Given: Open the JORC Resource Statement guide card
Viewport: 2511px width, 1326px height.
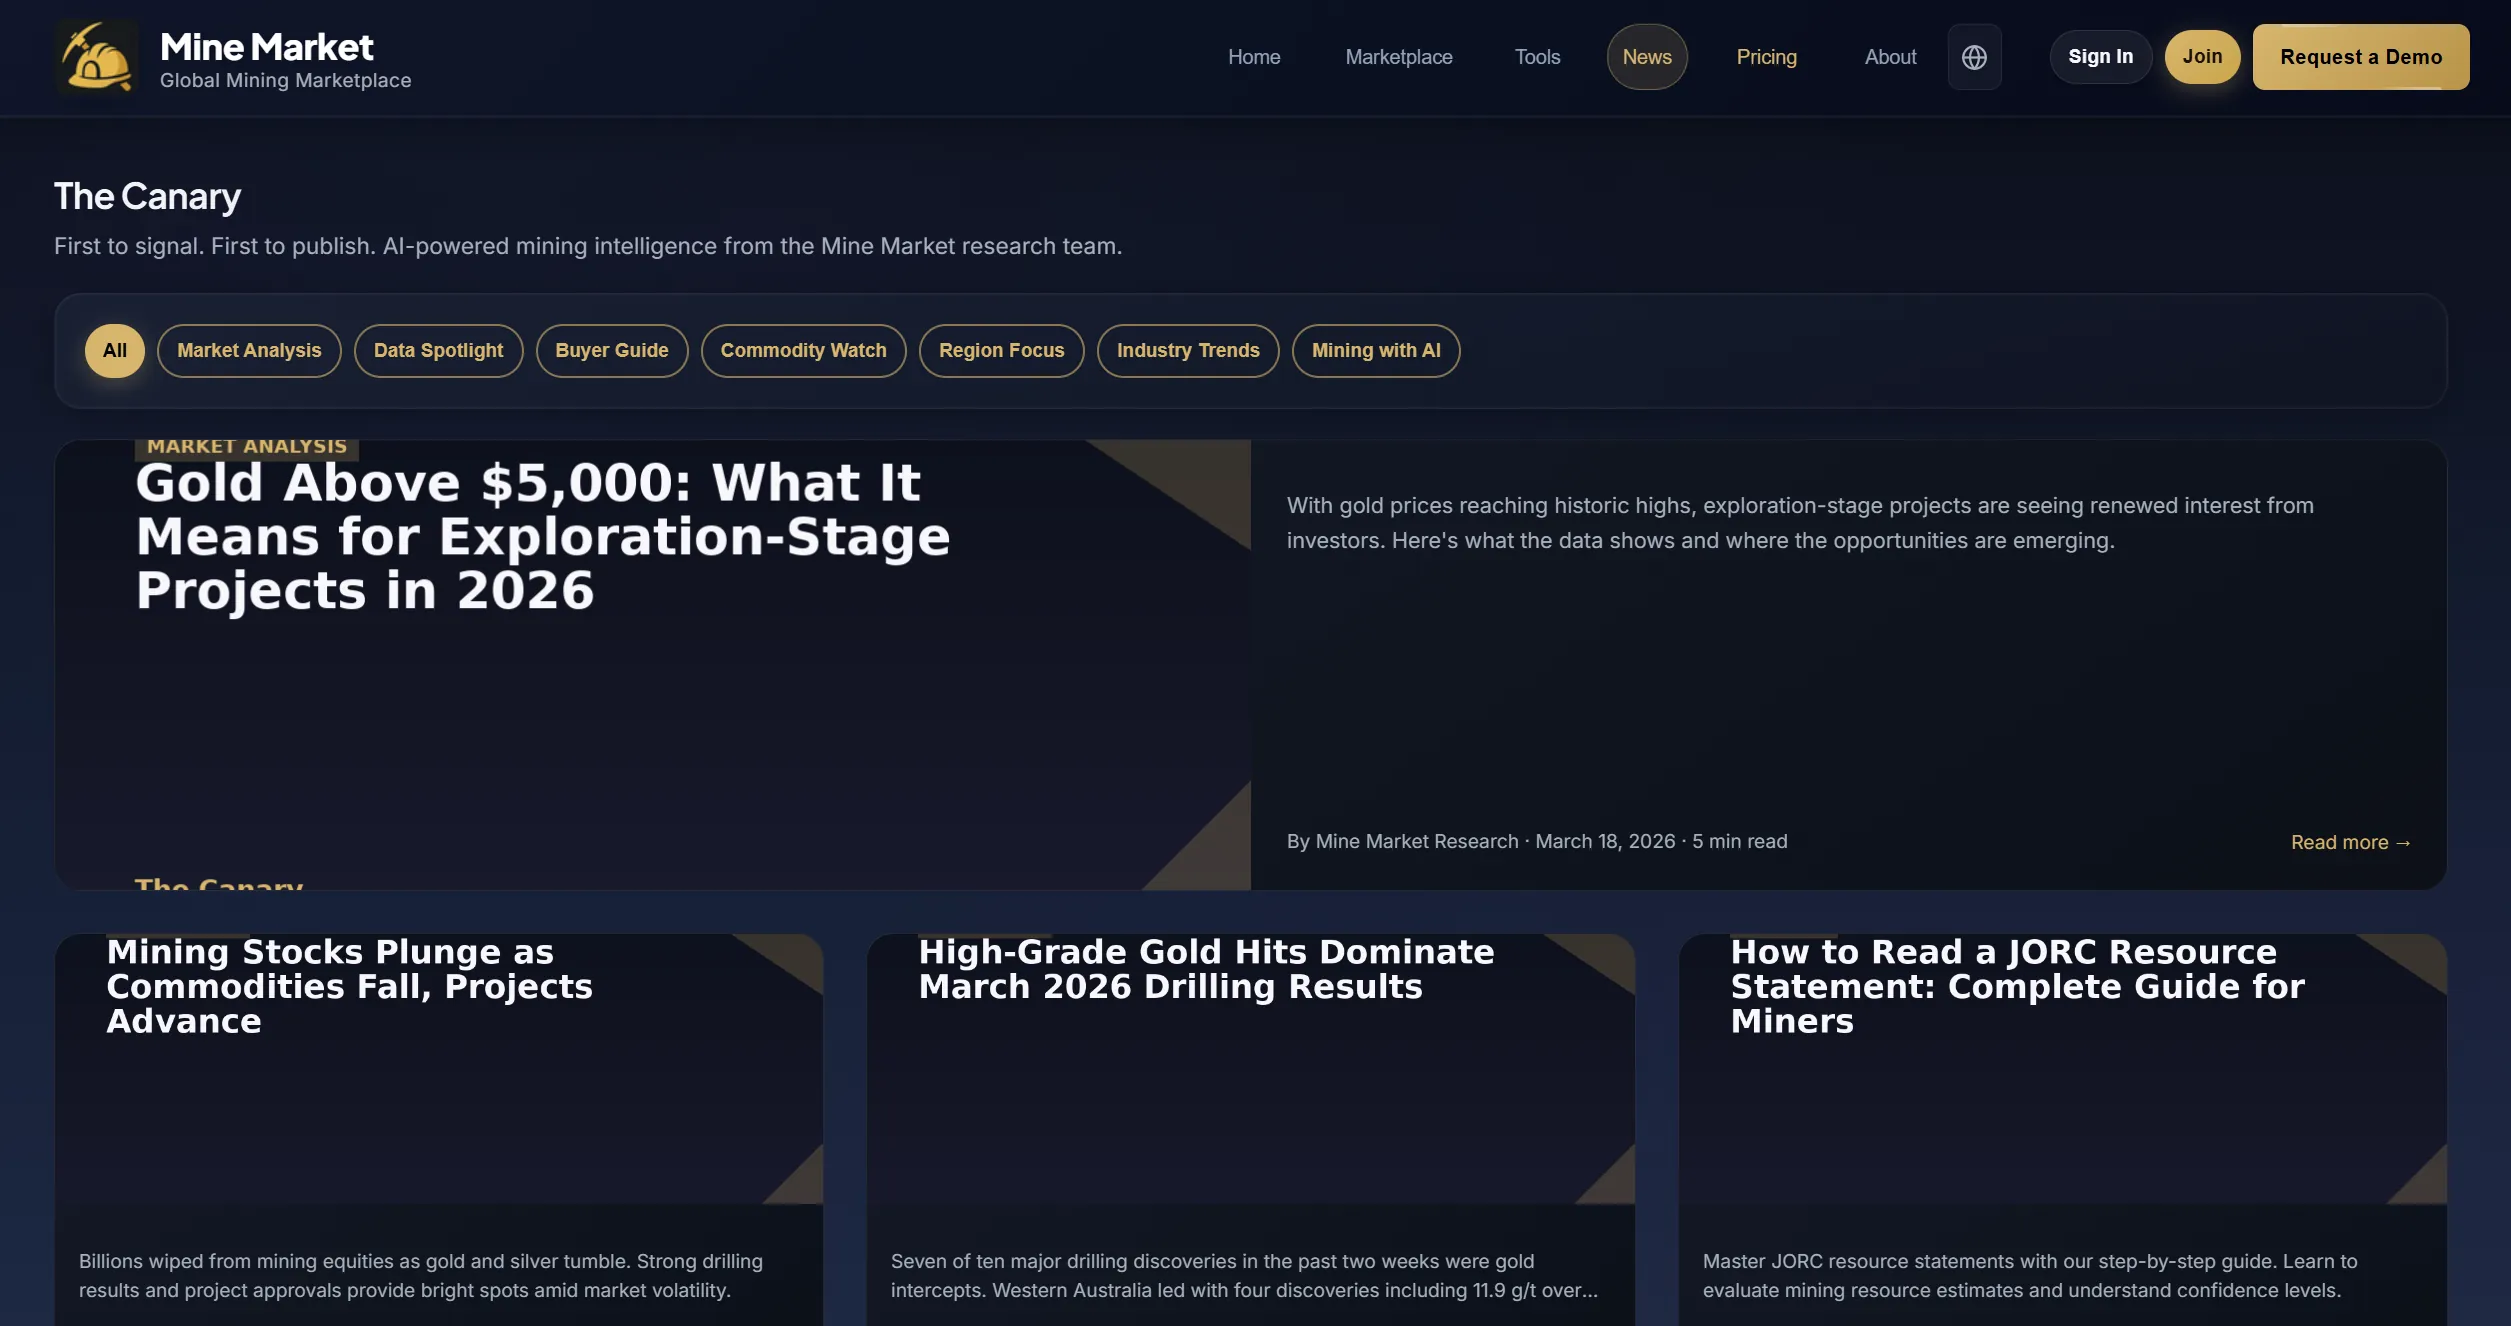Looking at the screenshot, I should pos(2061,1070).
